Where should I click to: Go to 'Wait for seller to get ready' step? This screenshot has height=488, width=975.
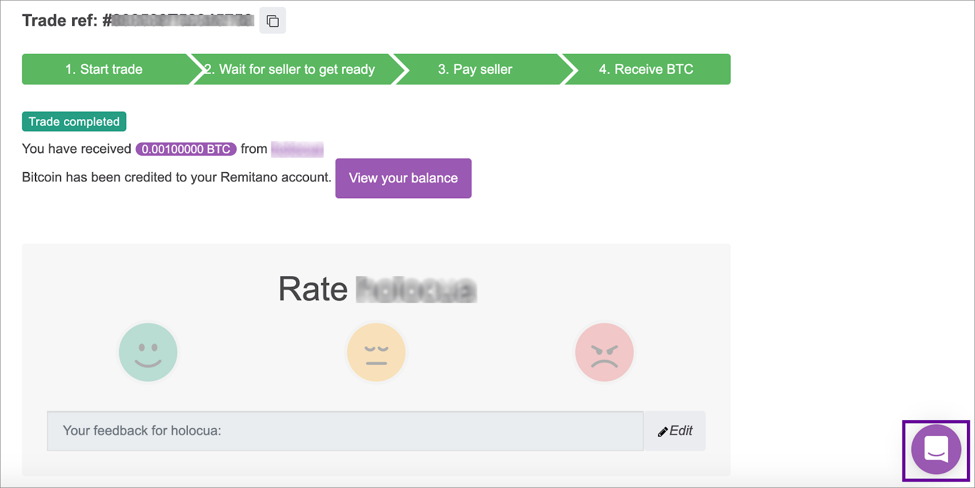tap(292, 69)
